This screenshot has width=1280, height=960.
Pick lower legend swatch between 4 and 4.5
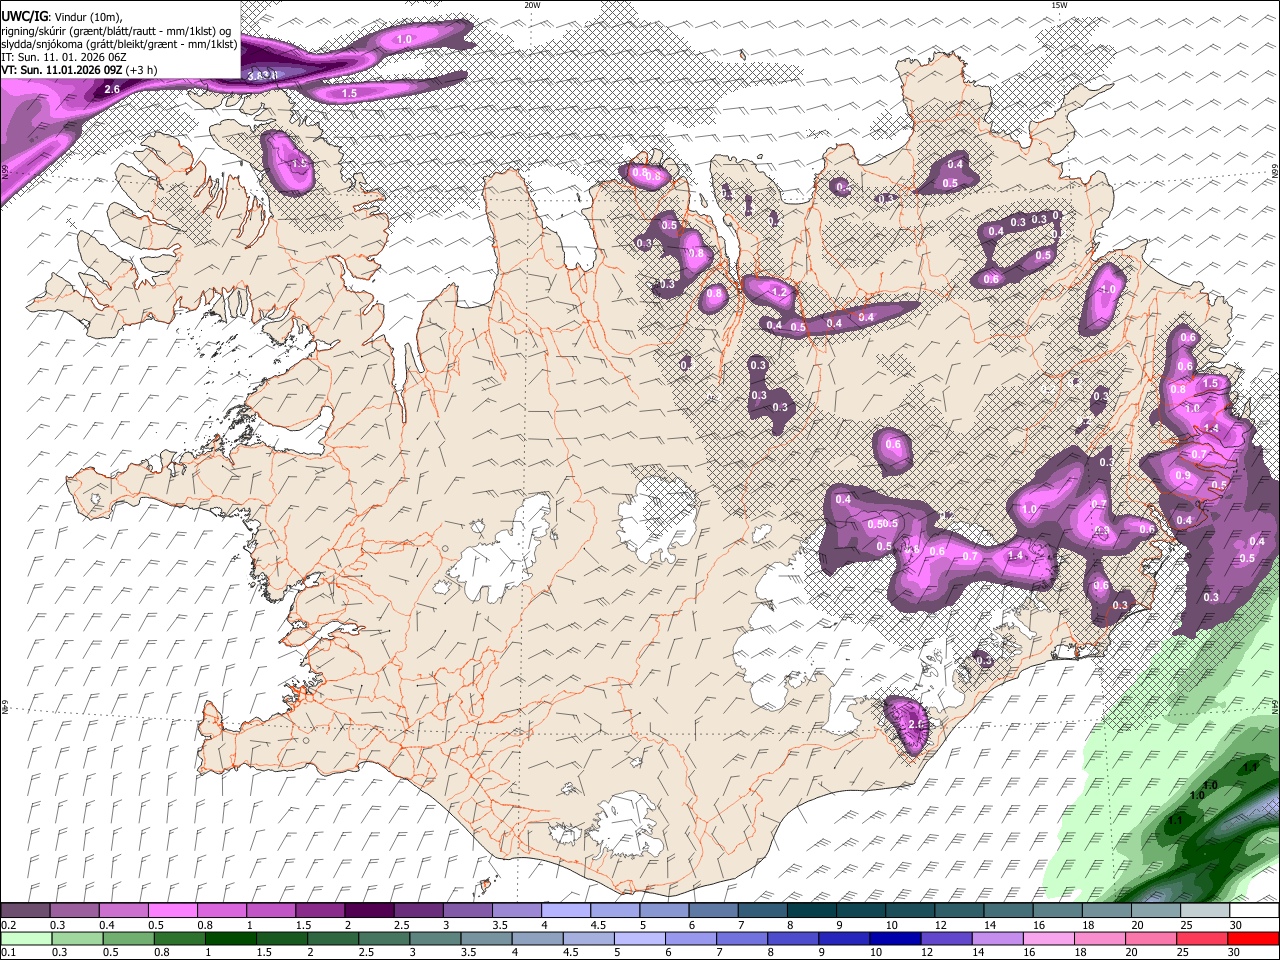pyautogui.click(x=537, y=939)
